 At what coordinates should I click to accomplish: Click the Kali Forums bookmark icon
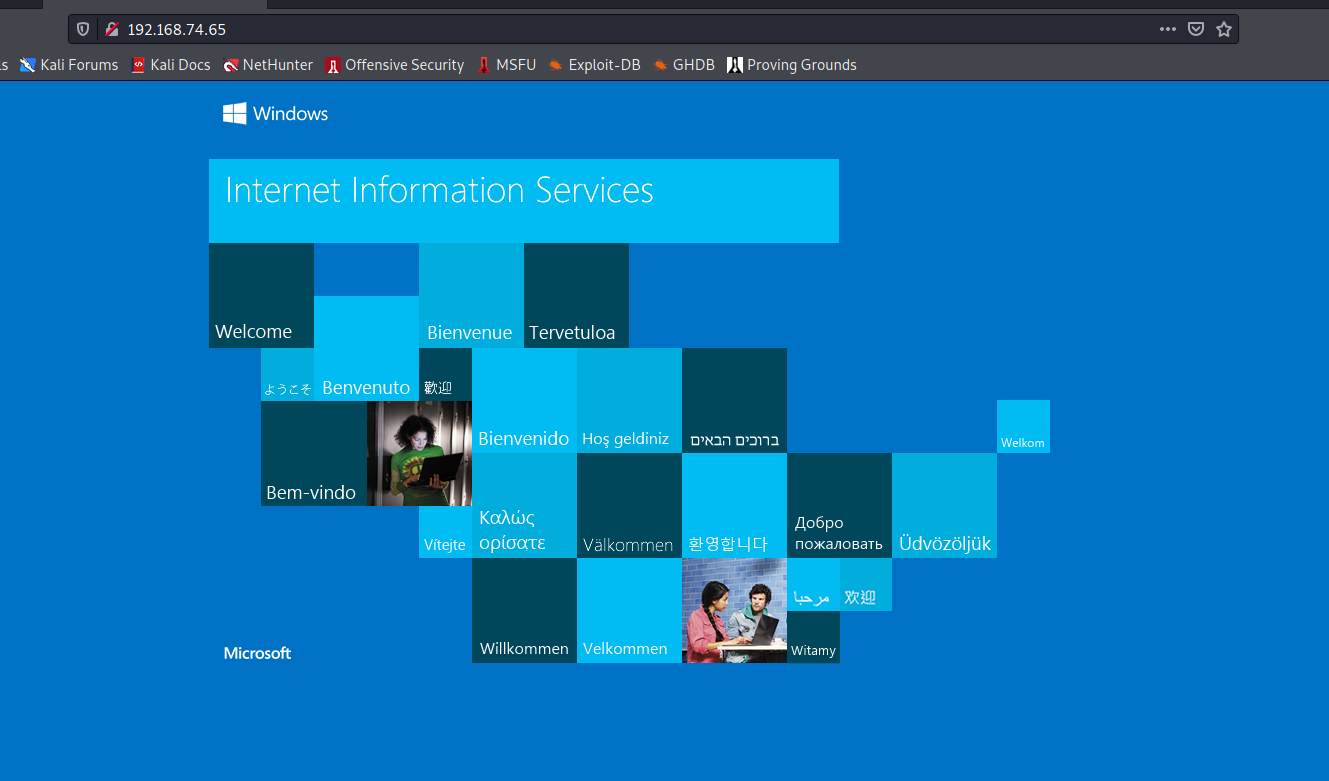(x=29, y=64)
